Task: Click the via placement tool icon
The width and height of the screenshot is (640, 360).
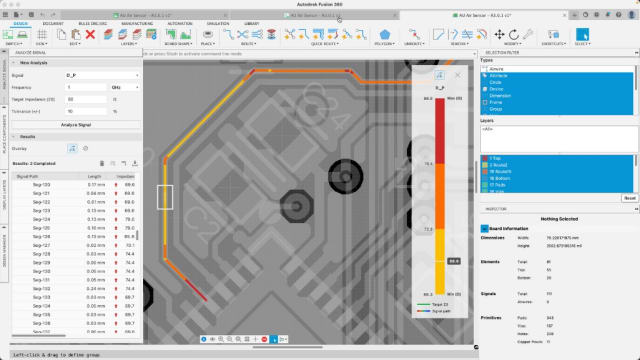Action: [271, 35]
